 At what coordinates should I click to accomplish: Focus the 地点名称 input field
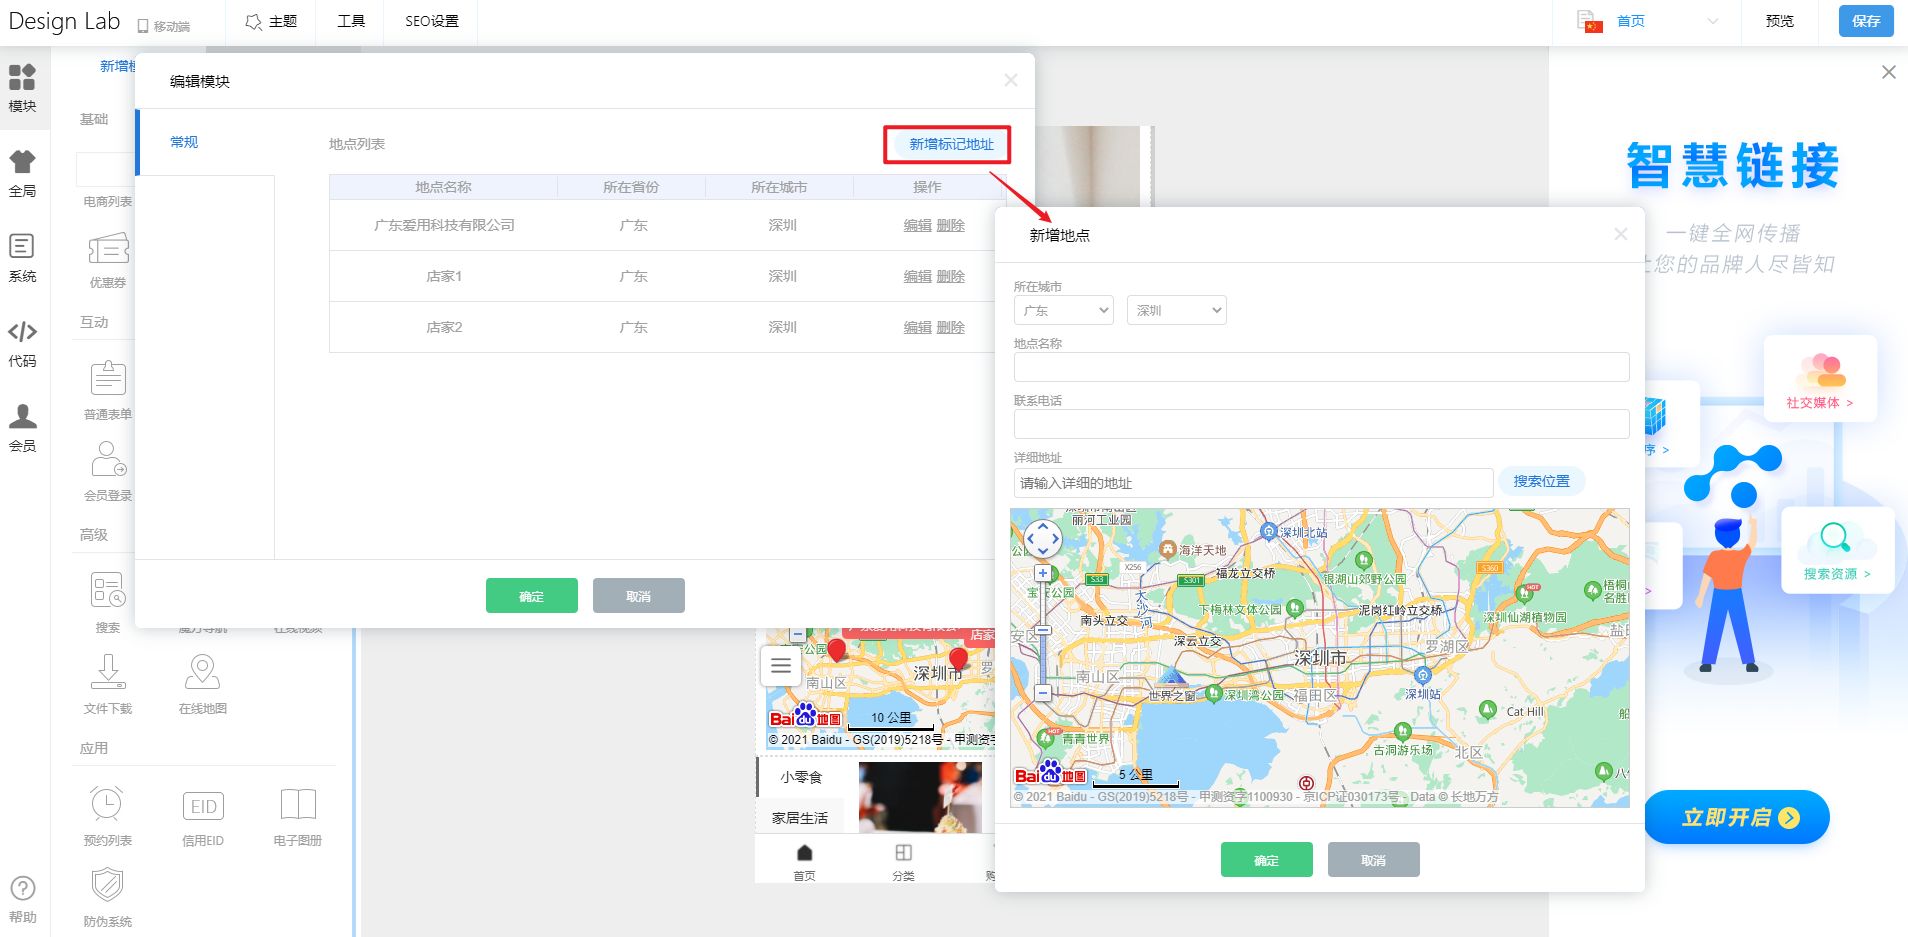click(1321, 367)
